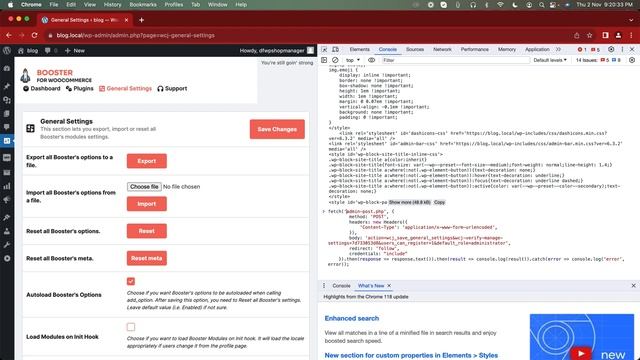Open Posts pin icon in sidebar
Image resolution: width=640 pixels, height=360 pixels.
(7, 86)
